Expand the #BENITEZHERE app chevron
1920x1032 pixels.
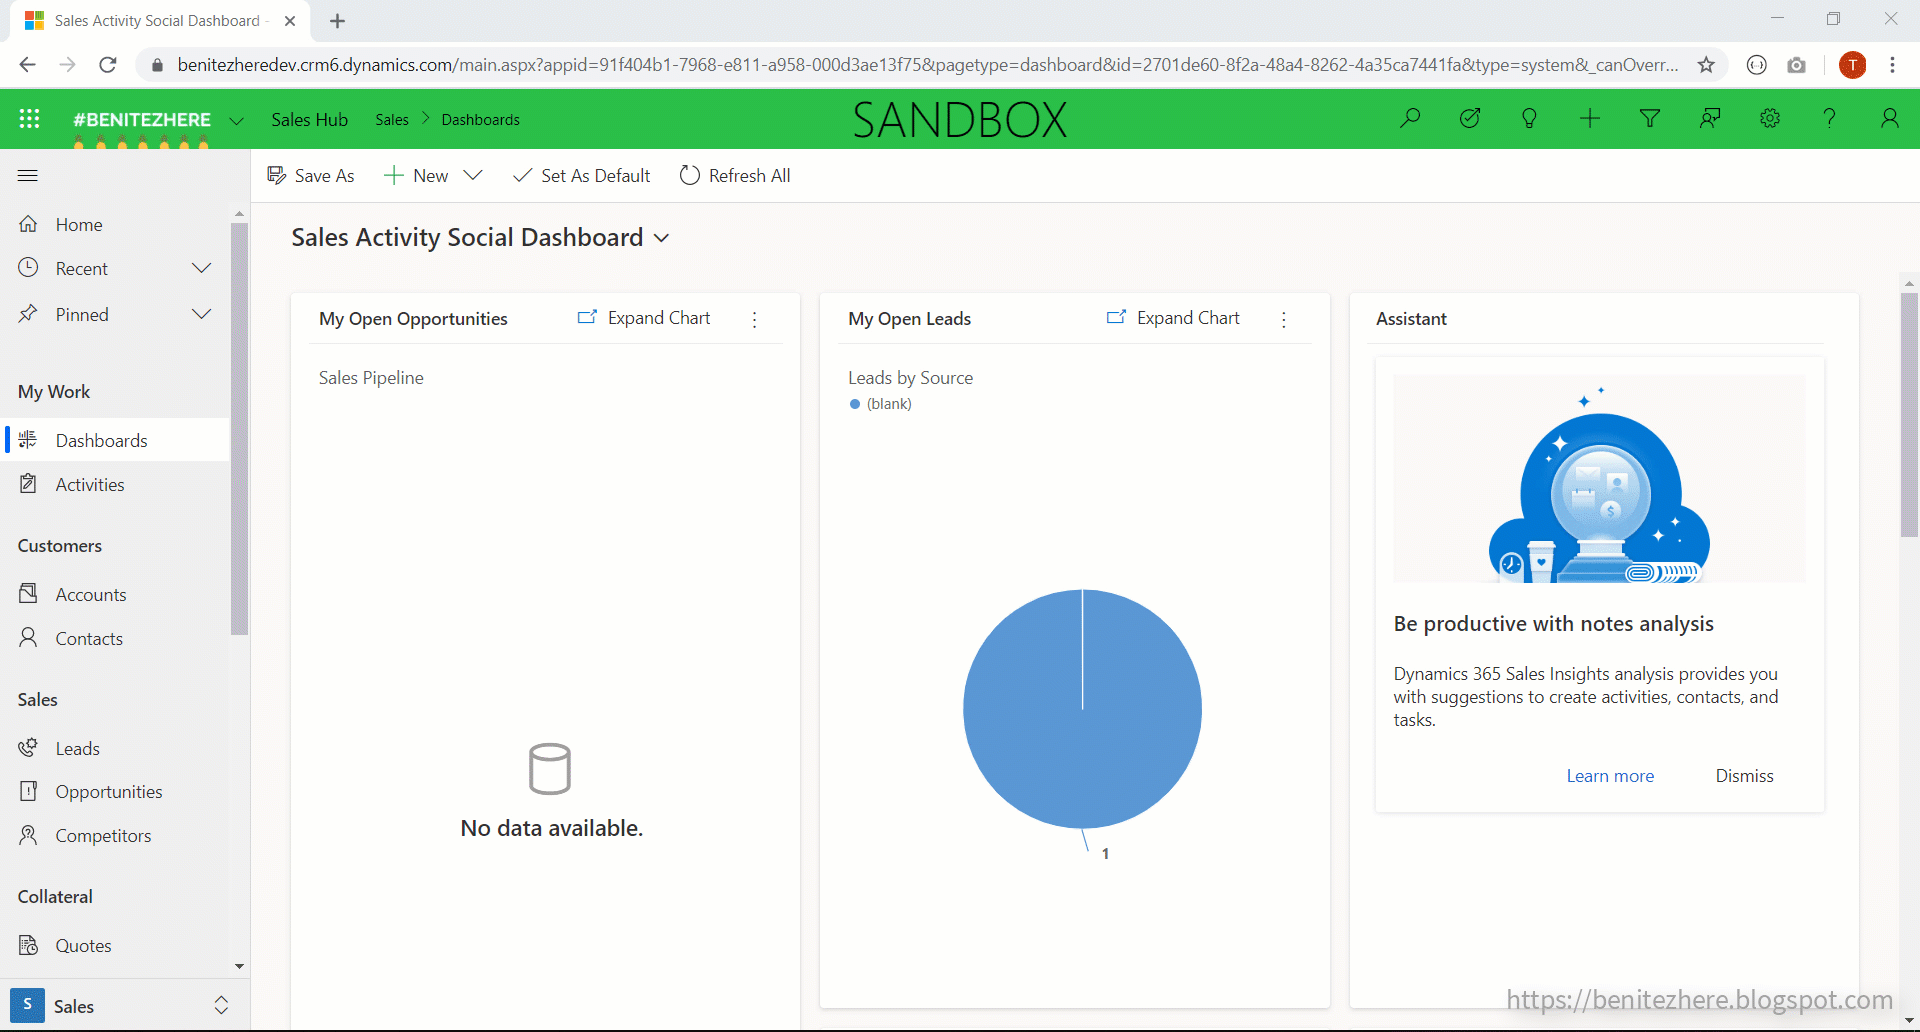[x=236, y=120]
